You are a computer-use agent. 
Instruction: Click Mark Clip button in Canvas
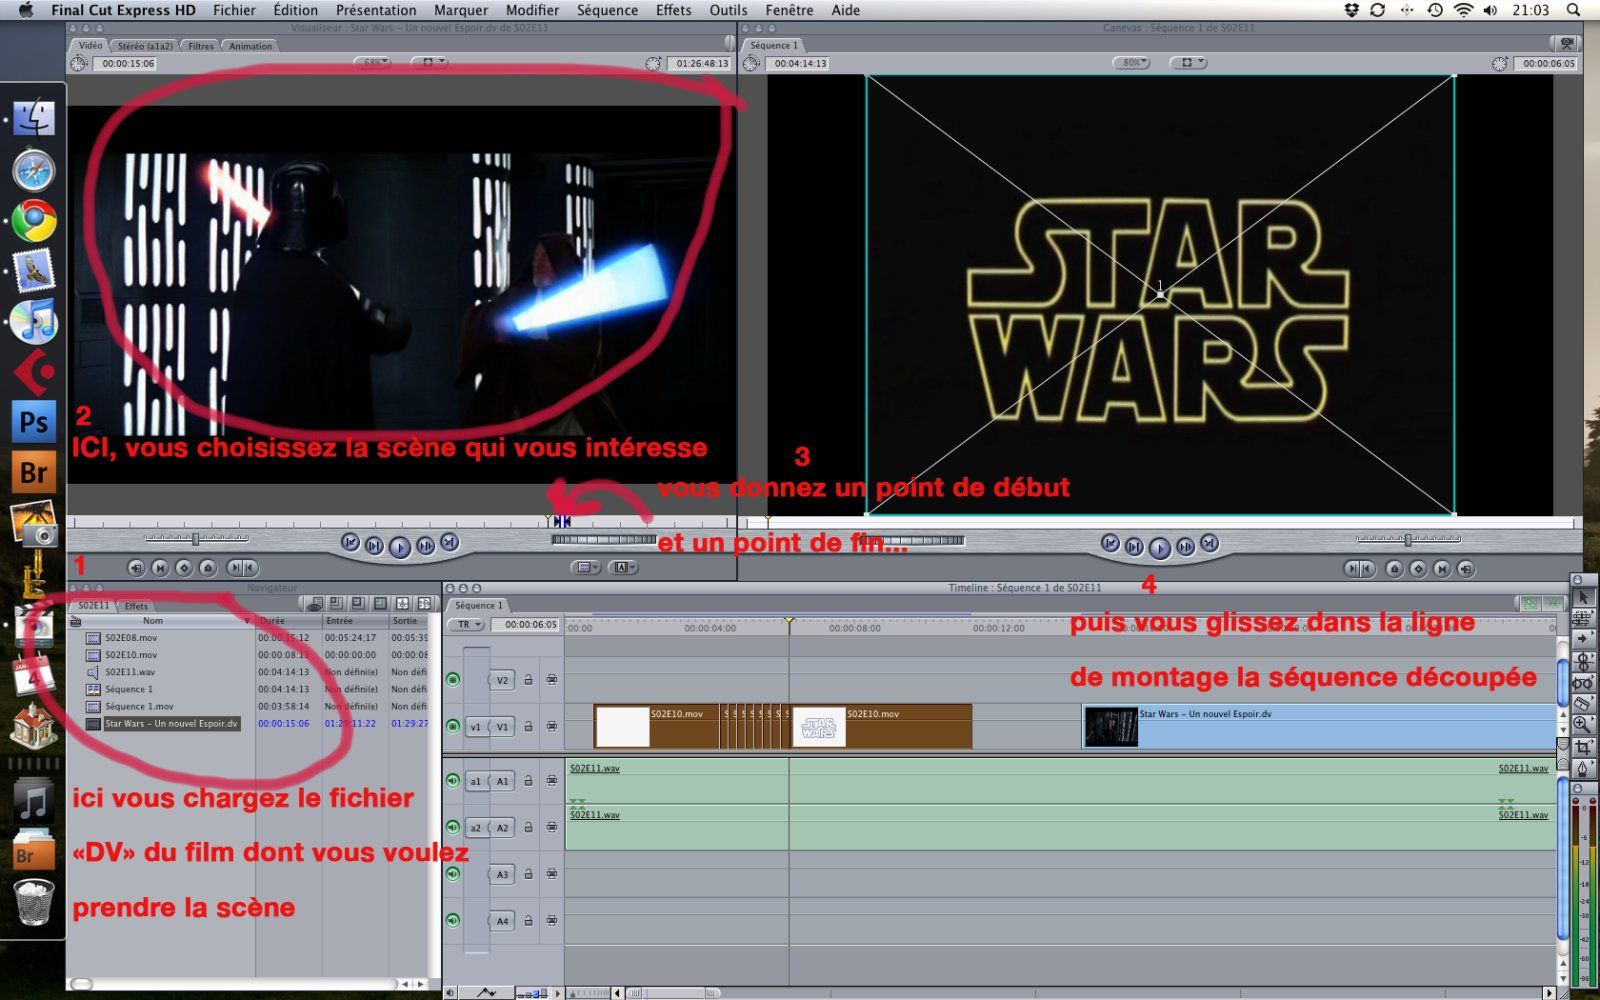point(1442,569)
